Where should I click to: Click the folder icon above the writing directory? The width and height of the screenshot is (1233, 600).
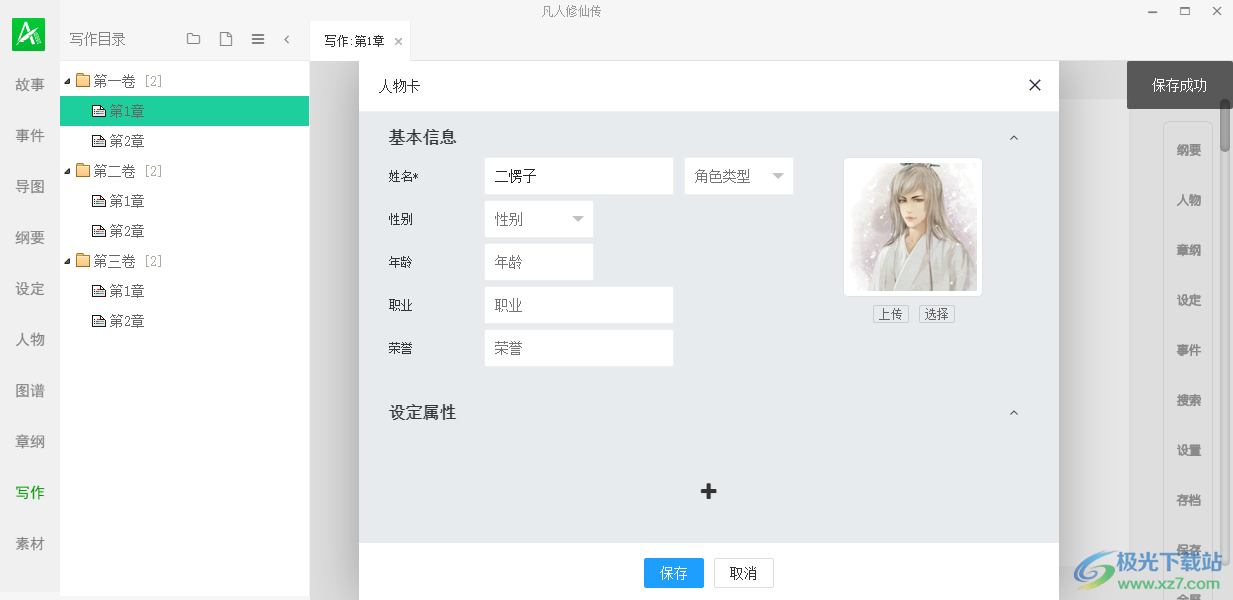coord(193,39)
